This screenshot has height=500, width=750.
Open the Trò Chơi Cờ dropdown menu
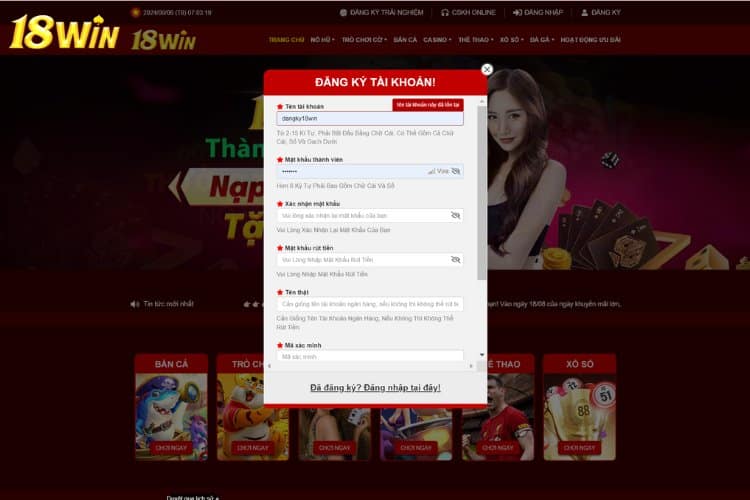point(364,40)
